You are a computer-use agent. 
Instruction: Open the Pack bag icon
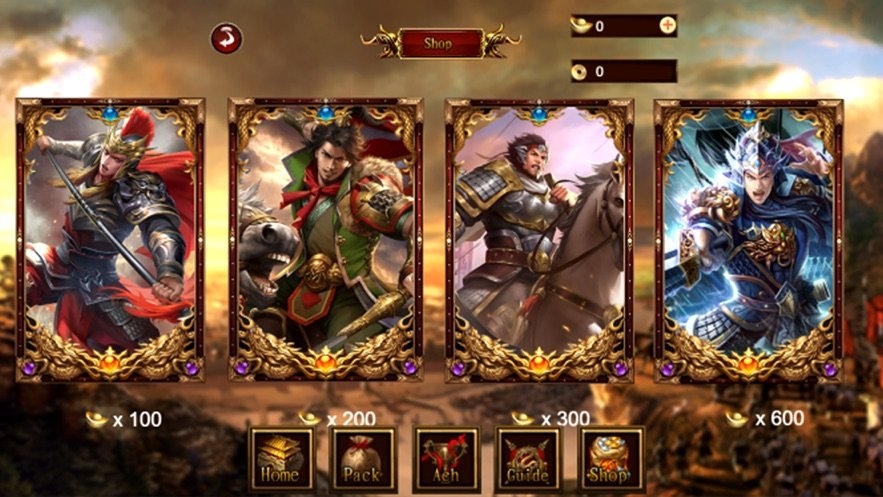click(363, 459)
